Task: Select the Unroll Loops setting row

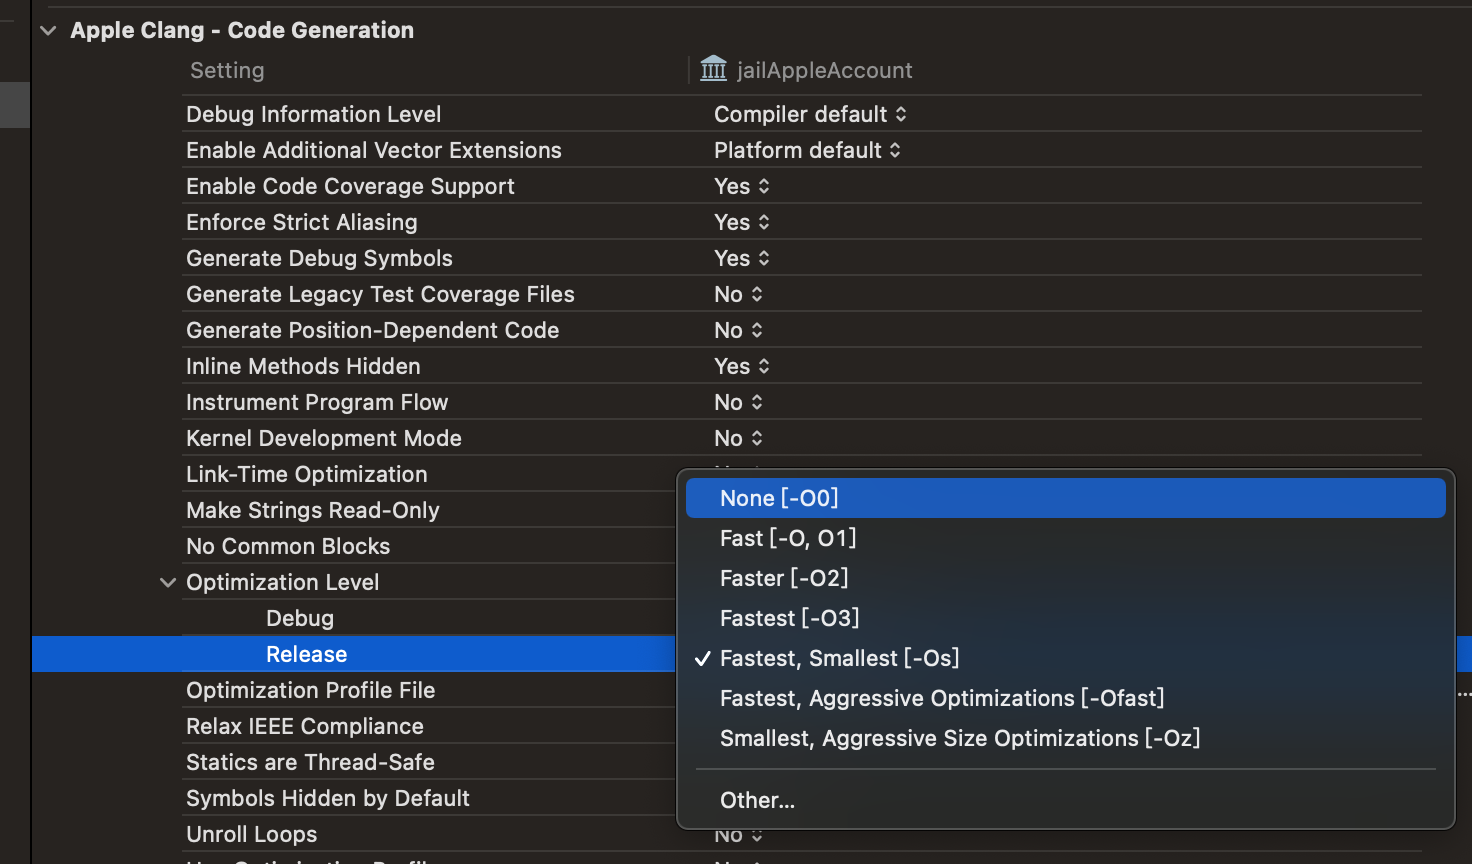Action: (252, 834)
